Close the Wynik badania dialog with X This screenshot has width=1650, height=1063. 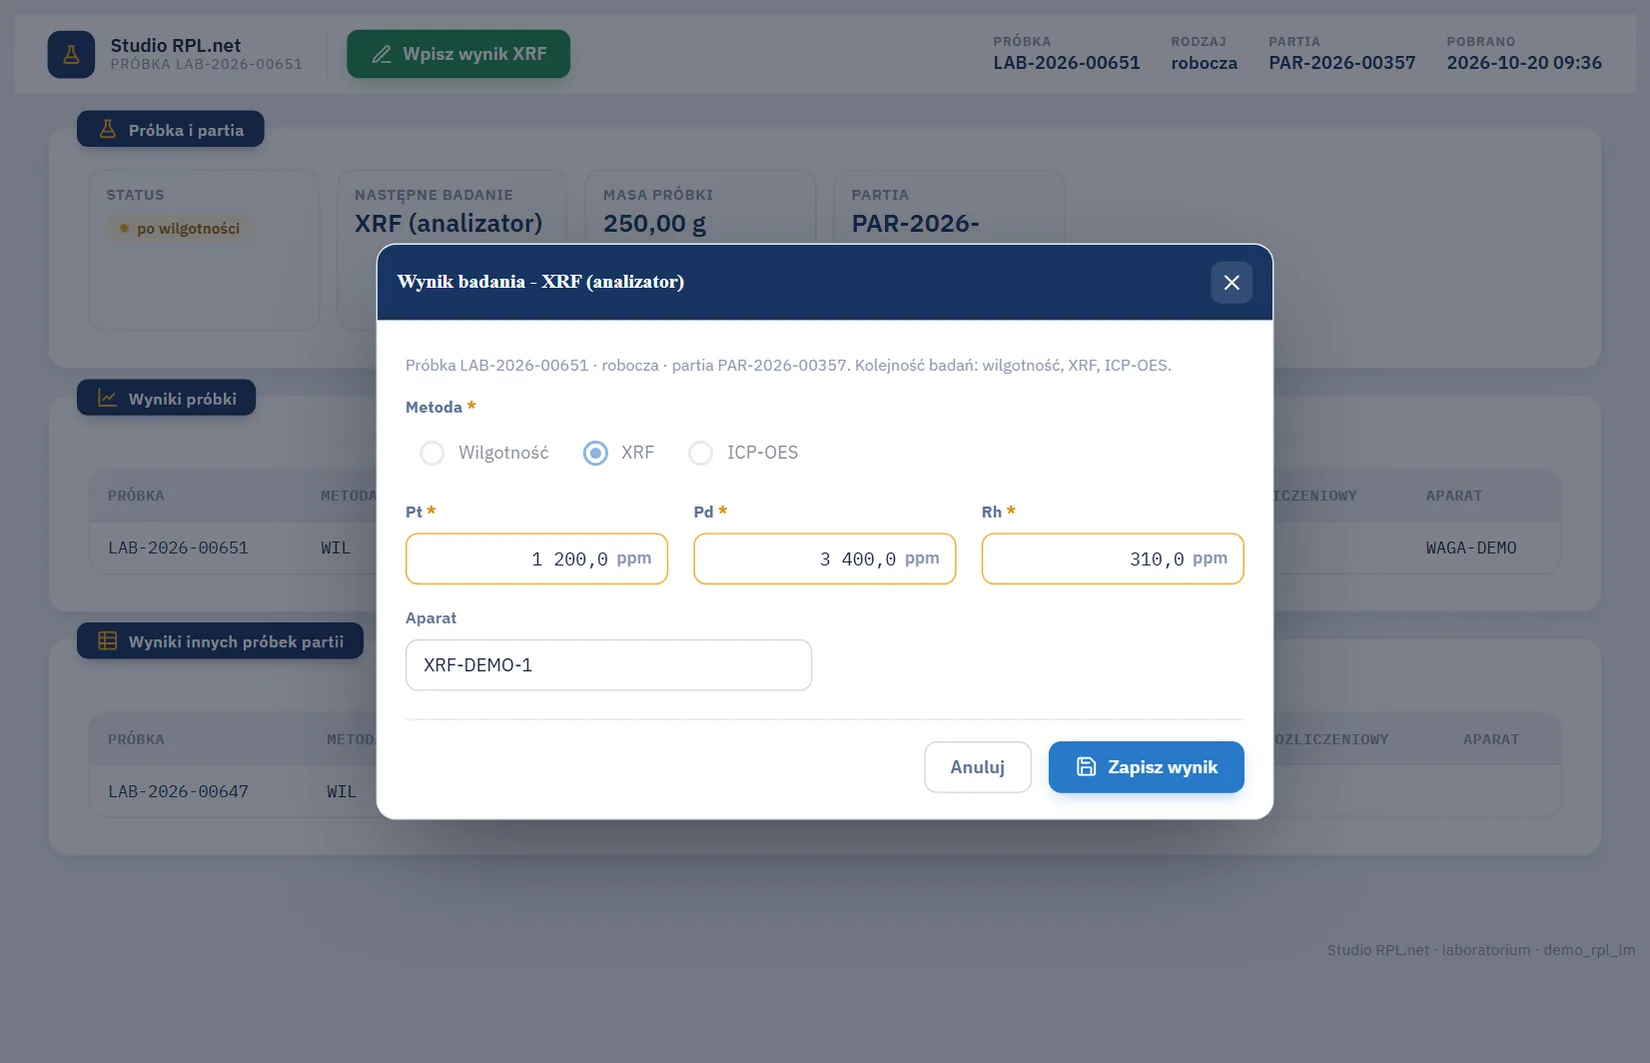click(1231, 282)
